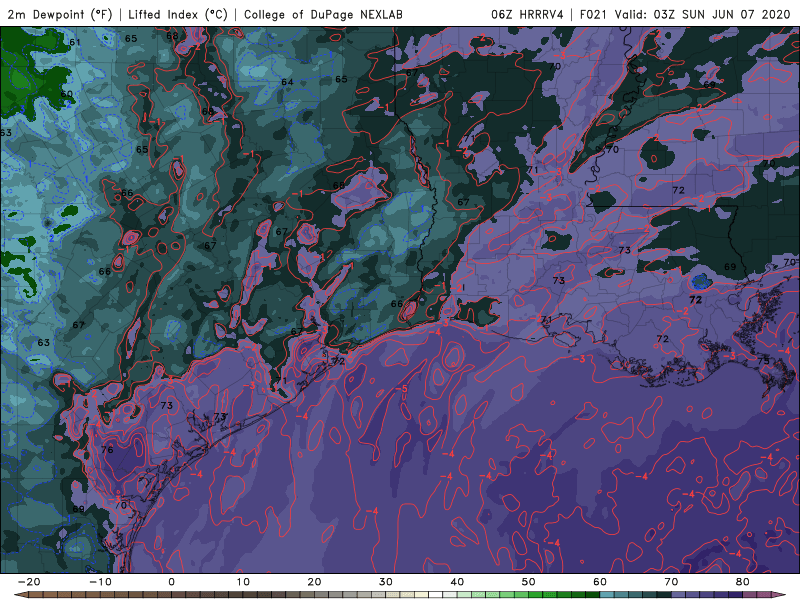This screenshot has width=800, height=600.
Task: Click the white swatch in the color bar
Action: click(x=435, y=595)
